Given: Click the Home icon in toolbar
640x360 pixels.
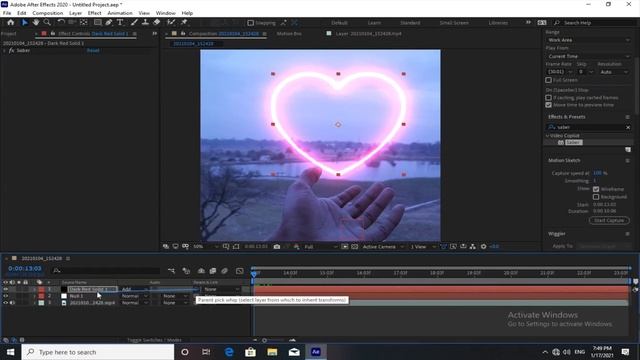Looking at the screenshot, I should pos(11,22).
